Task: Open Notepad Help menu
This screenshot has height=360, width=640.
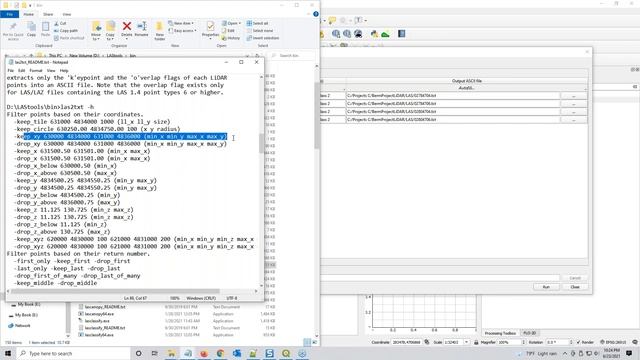Action: pyautogui.click(x=64, y=71)
